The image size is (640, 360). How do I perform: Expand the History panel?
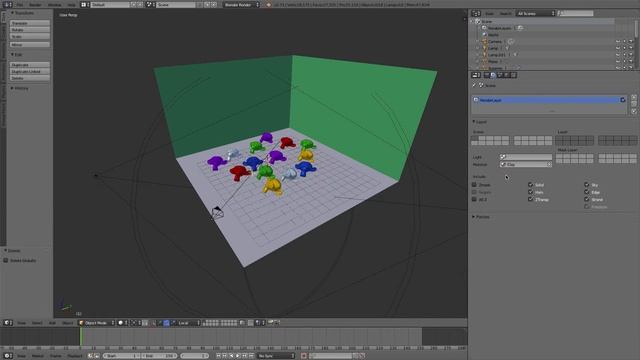(x=20, y=88)
